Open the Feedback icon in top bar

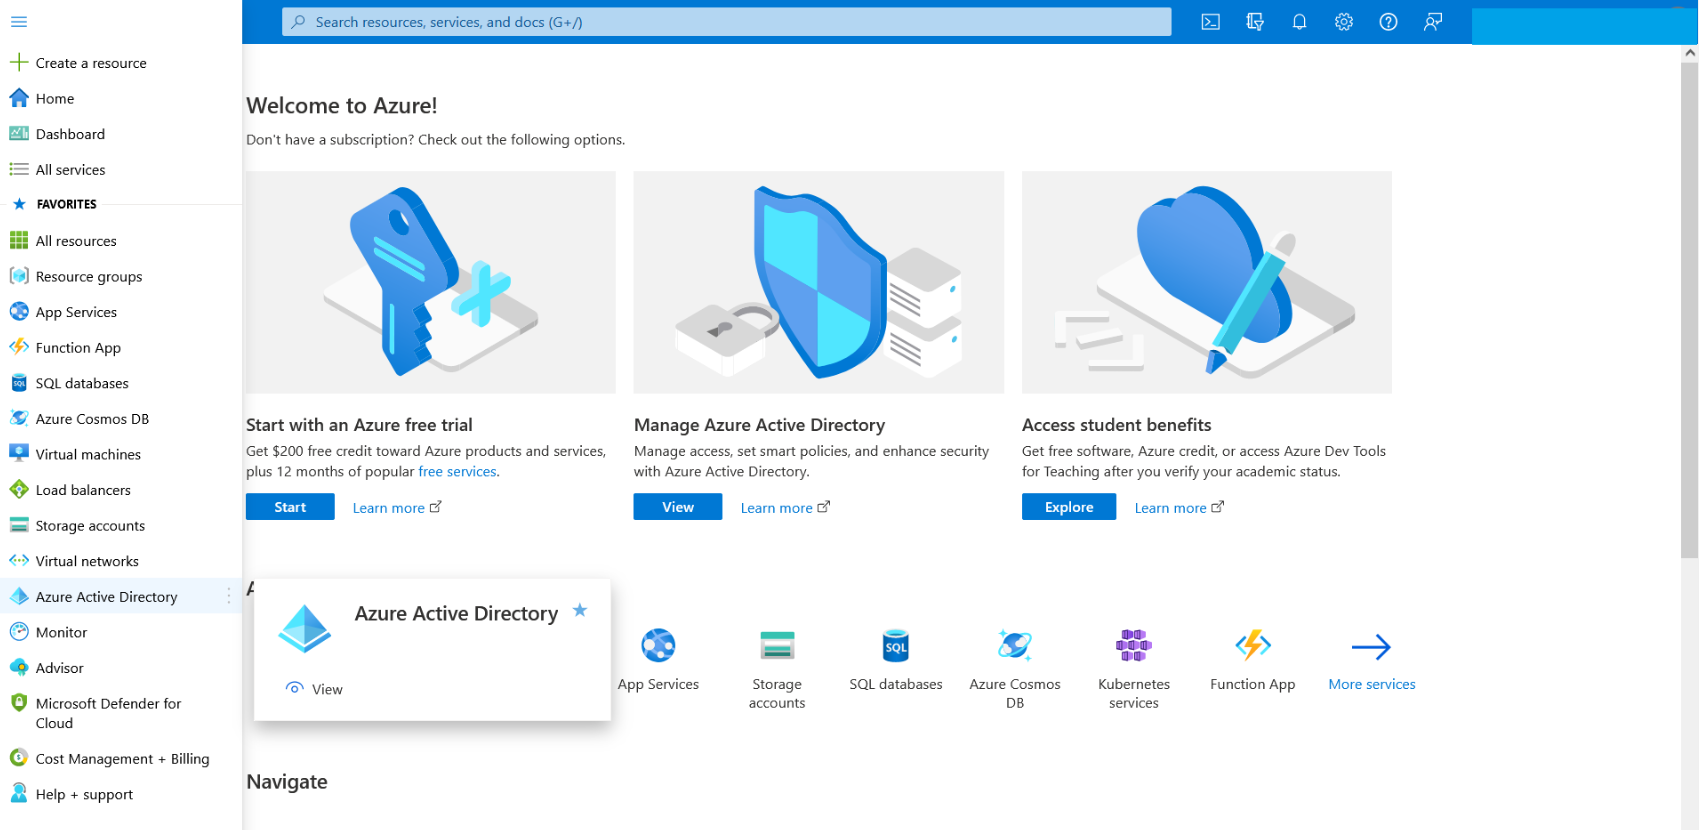pyautogui.click(x=1433, y=22)
